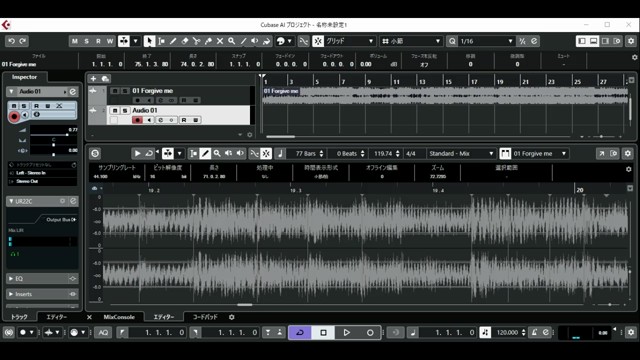Toggle Record Enable on Audio 01 track

[x=137, y=120]
